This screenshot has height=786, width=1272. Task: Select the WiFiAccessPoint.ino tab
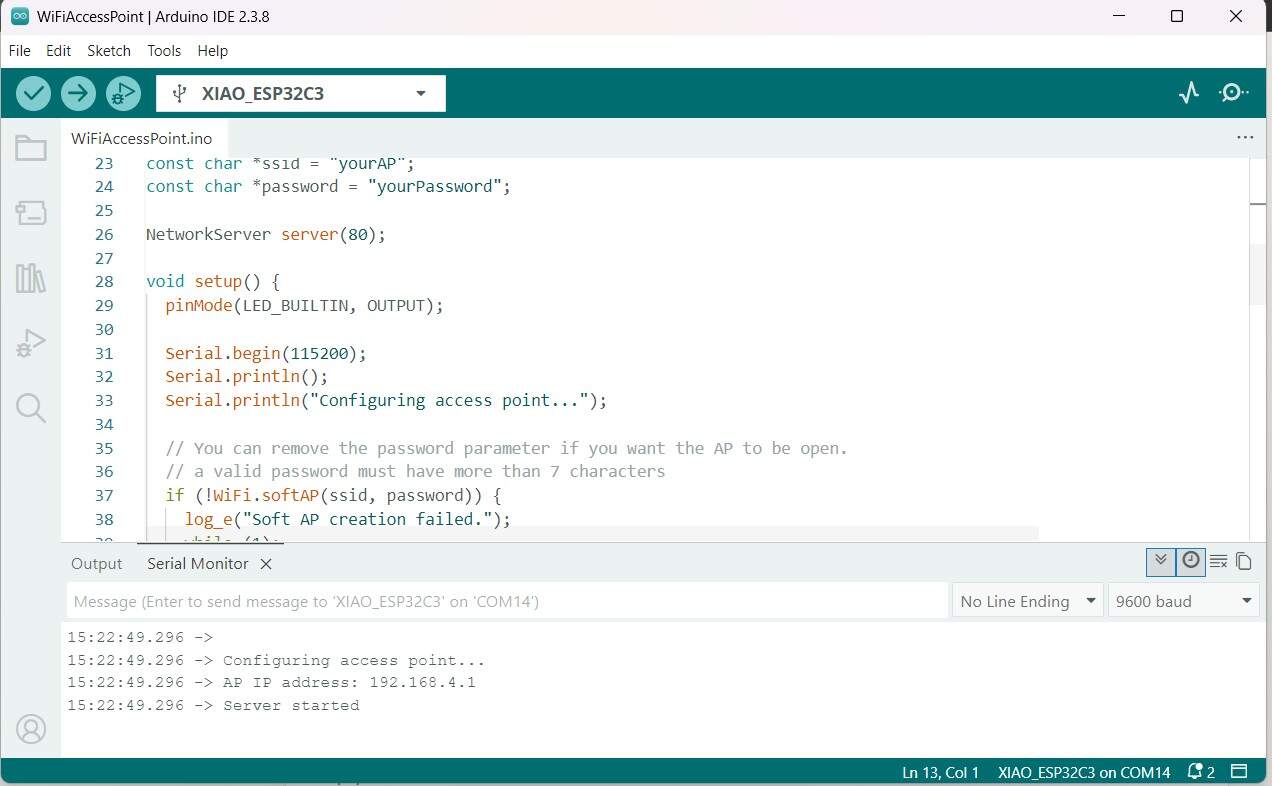pos(142,138)
